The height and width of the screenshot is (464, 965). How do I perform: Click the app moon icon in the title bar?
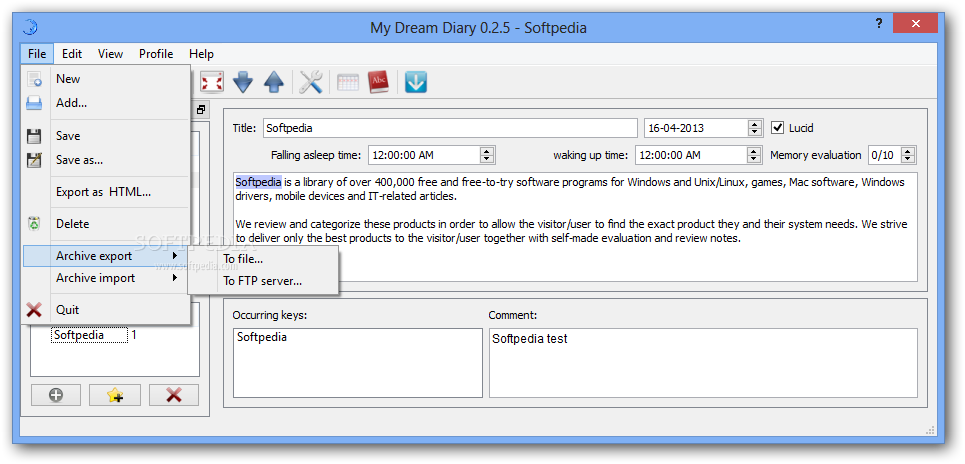click(30, 27)
